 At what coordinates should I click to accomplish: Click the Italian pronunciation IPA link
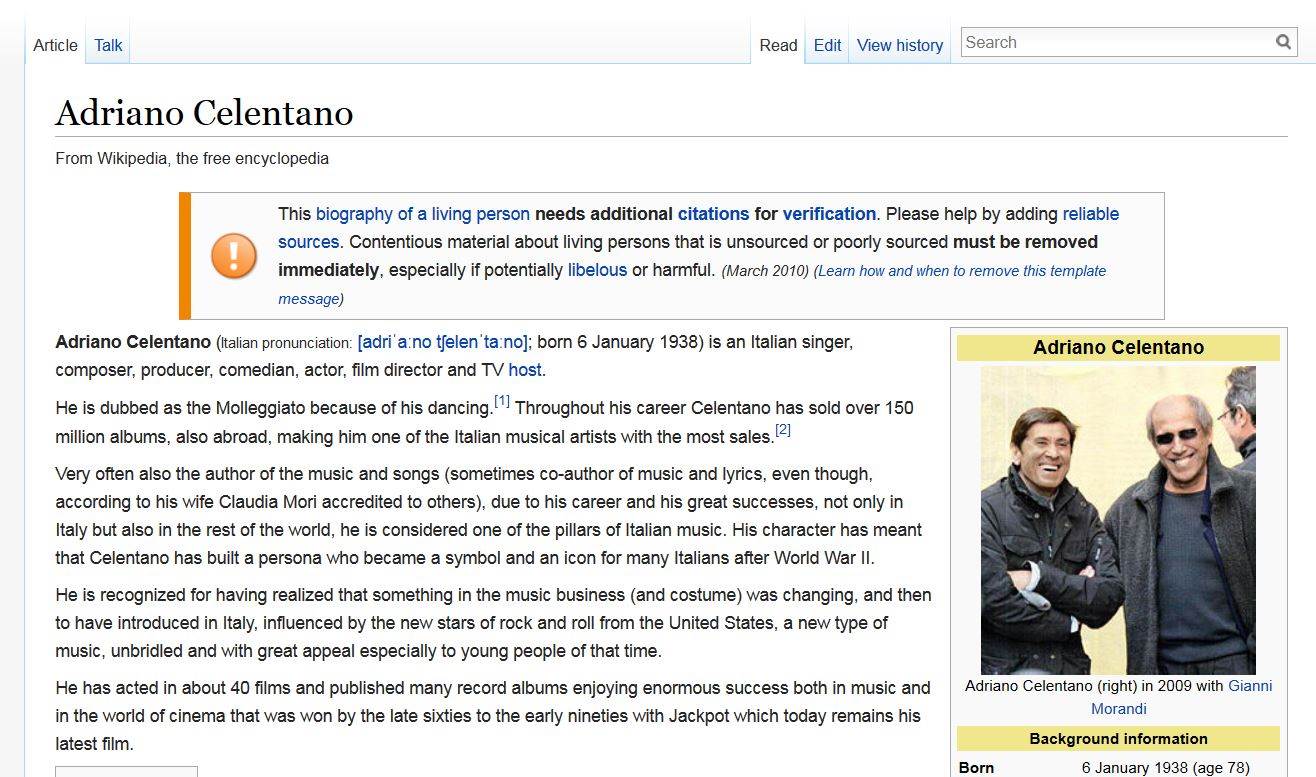(x=442, y=342)
